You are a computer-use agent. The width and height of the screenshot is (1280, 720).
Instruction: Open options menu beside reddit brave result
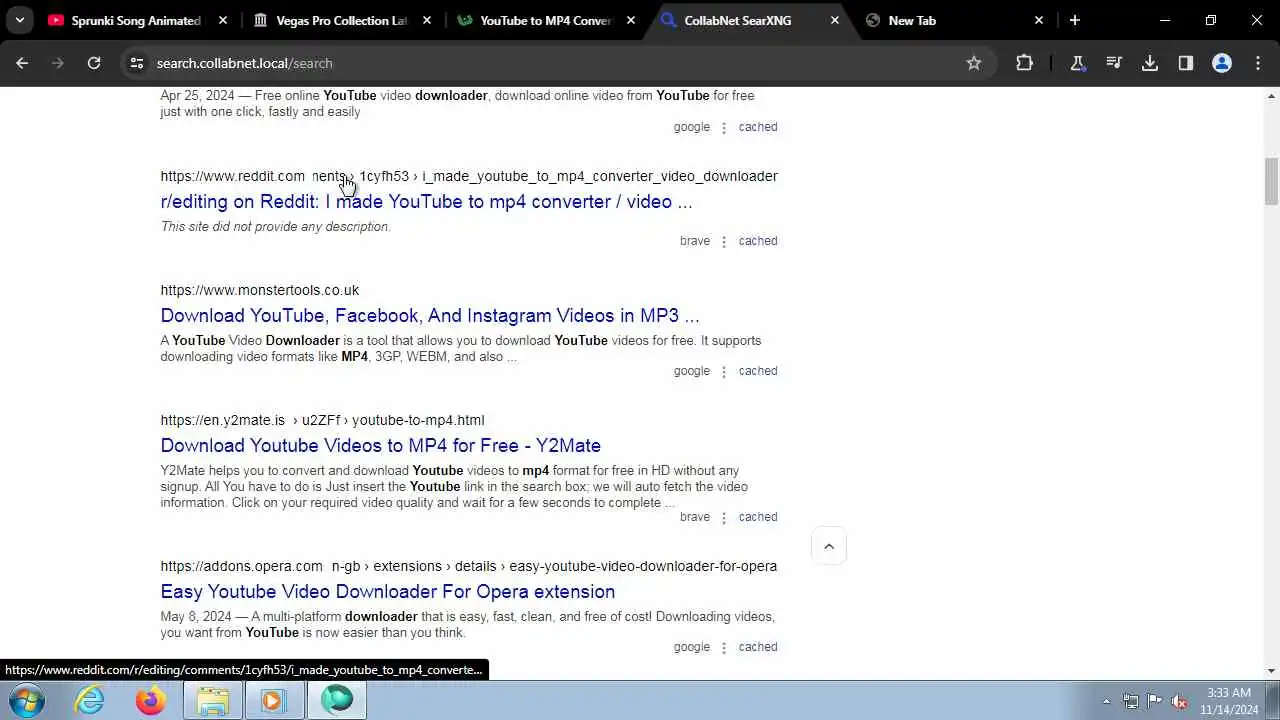tap(724, 241)
